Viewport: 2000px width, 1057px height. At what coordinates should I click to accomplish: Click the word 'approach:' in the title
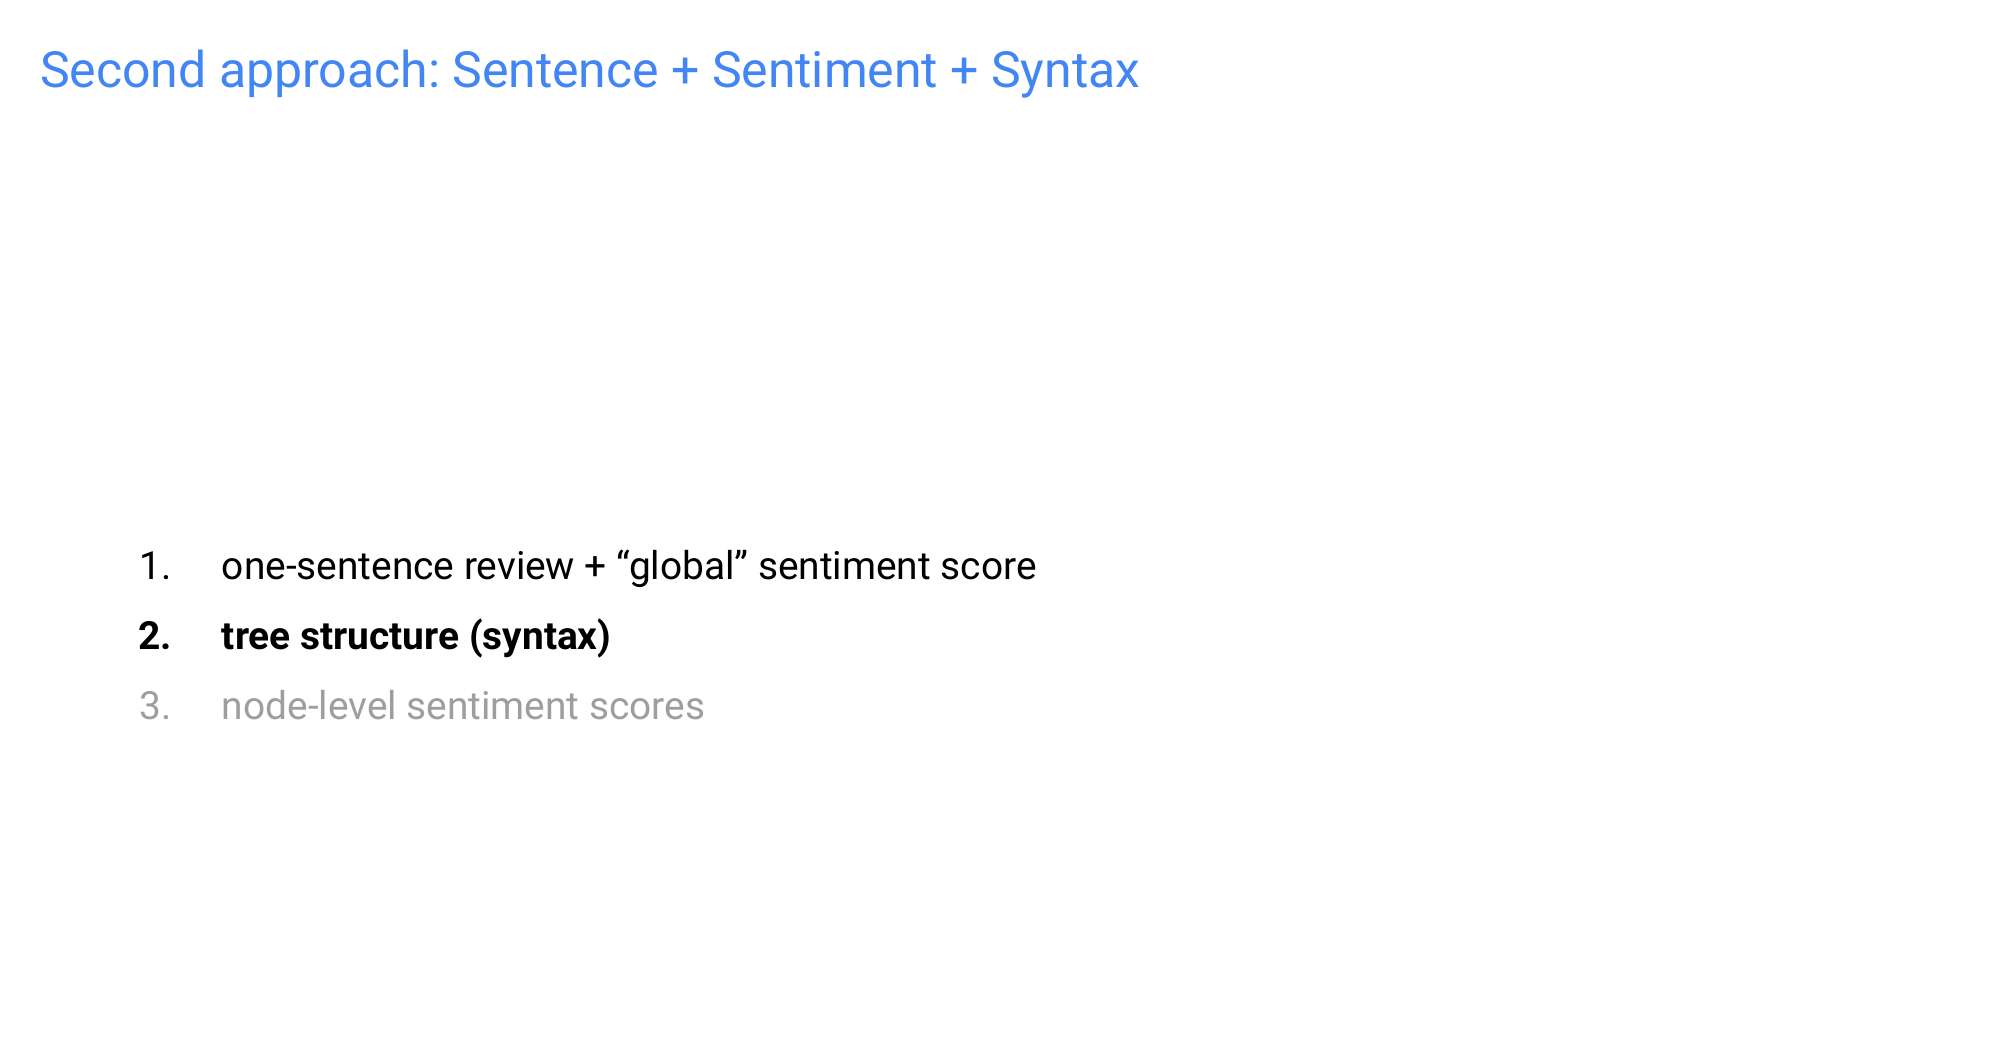(x=330, y=71)
